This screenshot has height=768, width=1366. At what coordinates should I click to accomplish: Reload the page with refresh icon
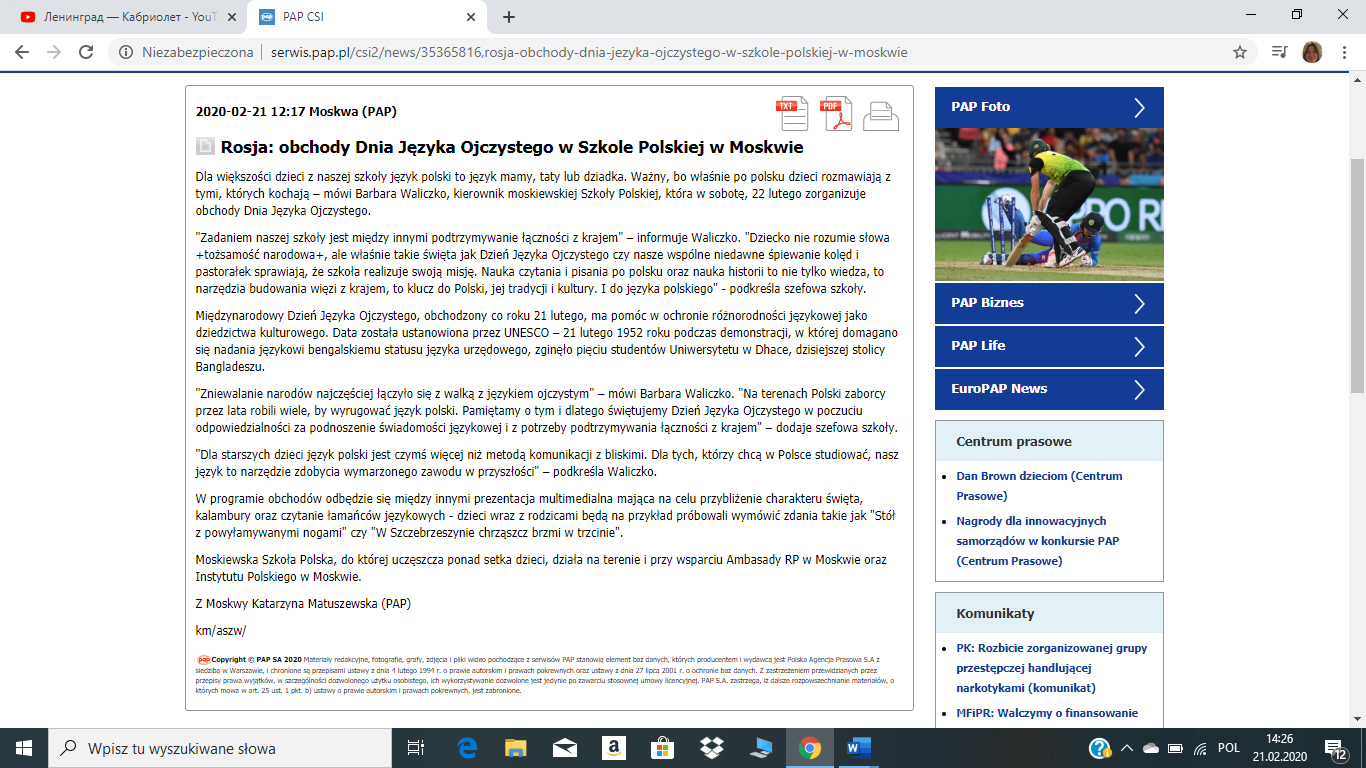point(87,52)
